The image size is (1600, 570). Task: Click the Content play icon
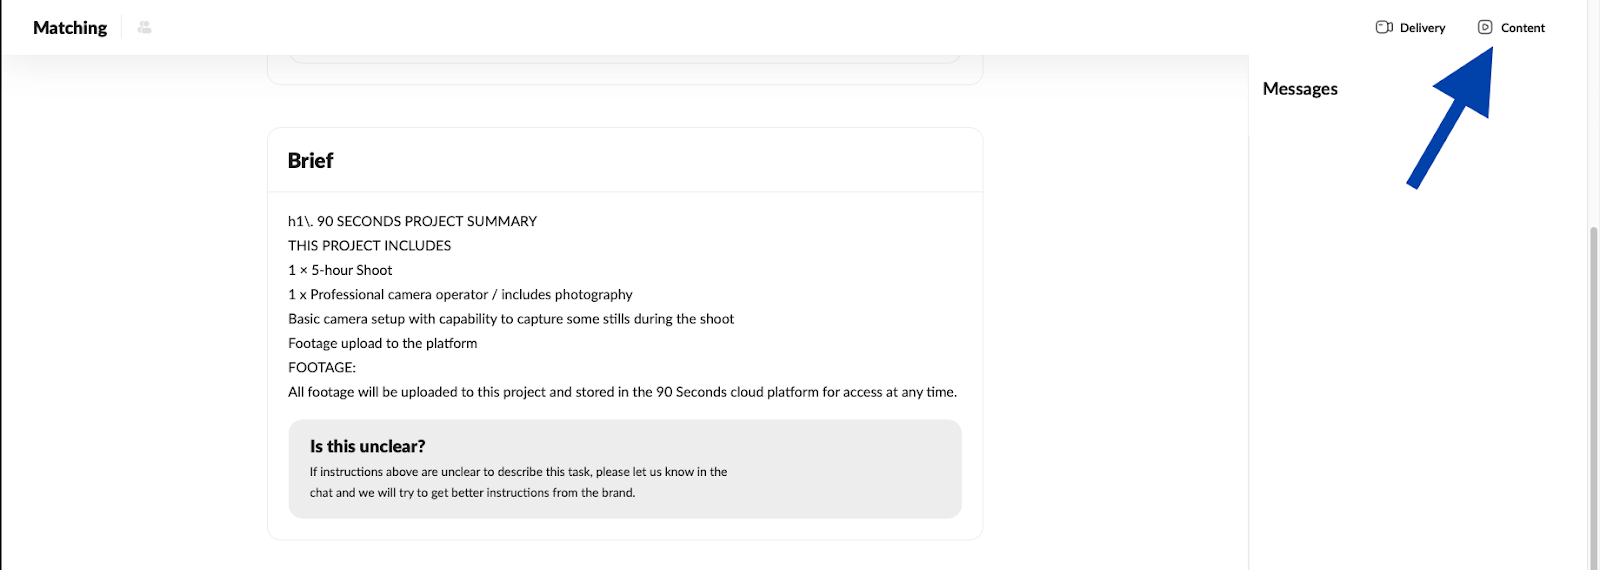click(x=1485, y=28)
